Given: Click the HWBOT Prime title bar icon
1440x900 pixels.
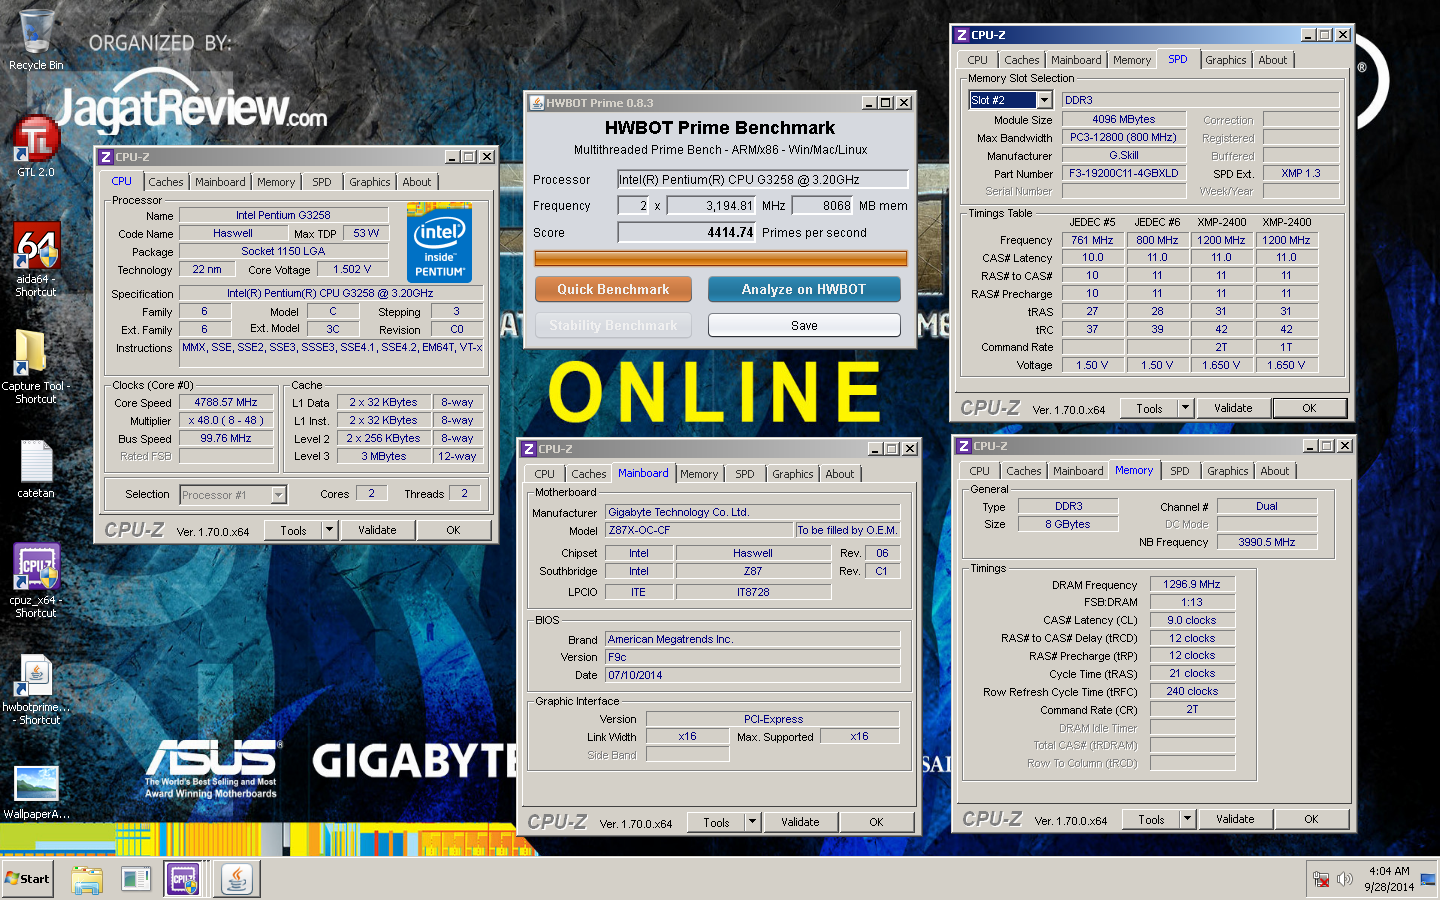Looking at the screenshot, I should 537,103.
